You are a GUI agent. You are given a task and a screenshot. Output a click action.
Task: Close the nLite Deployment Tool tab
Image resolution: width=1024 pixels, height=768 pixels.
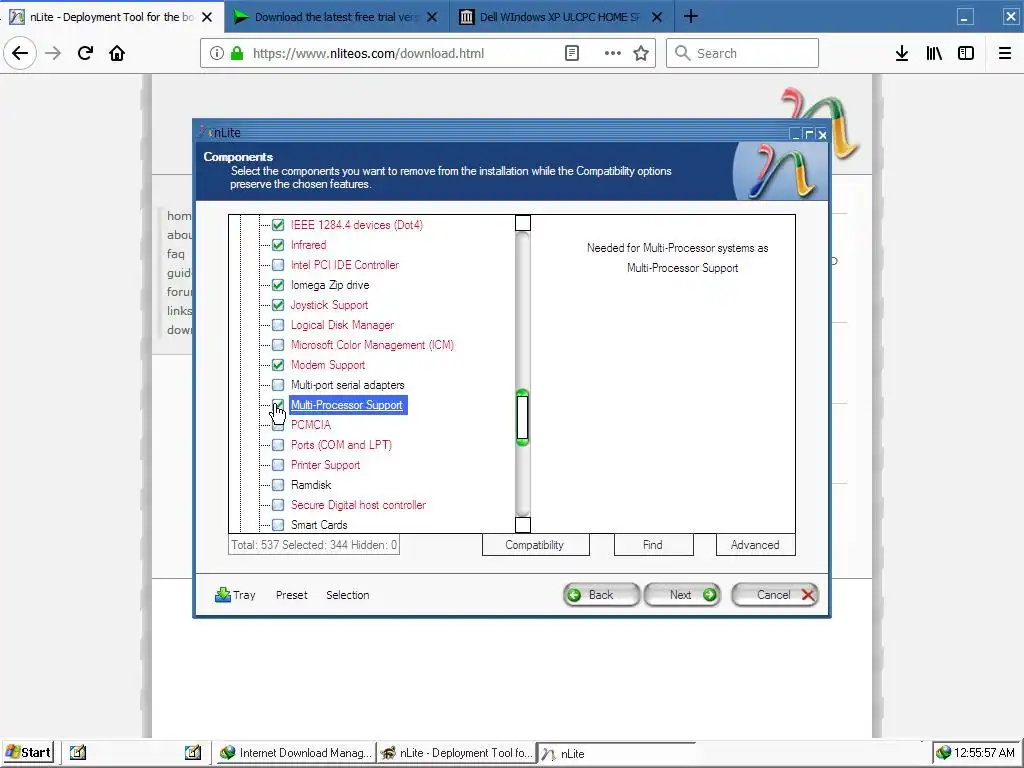[x=207, y=17]
